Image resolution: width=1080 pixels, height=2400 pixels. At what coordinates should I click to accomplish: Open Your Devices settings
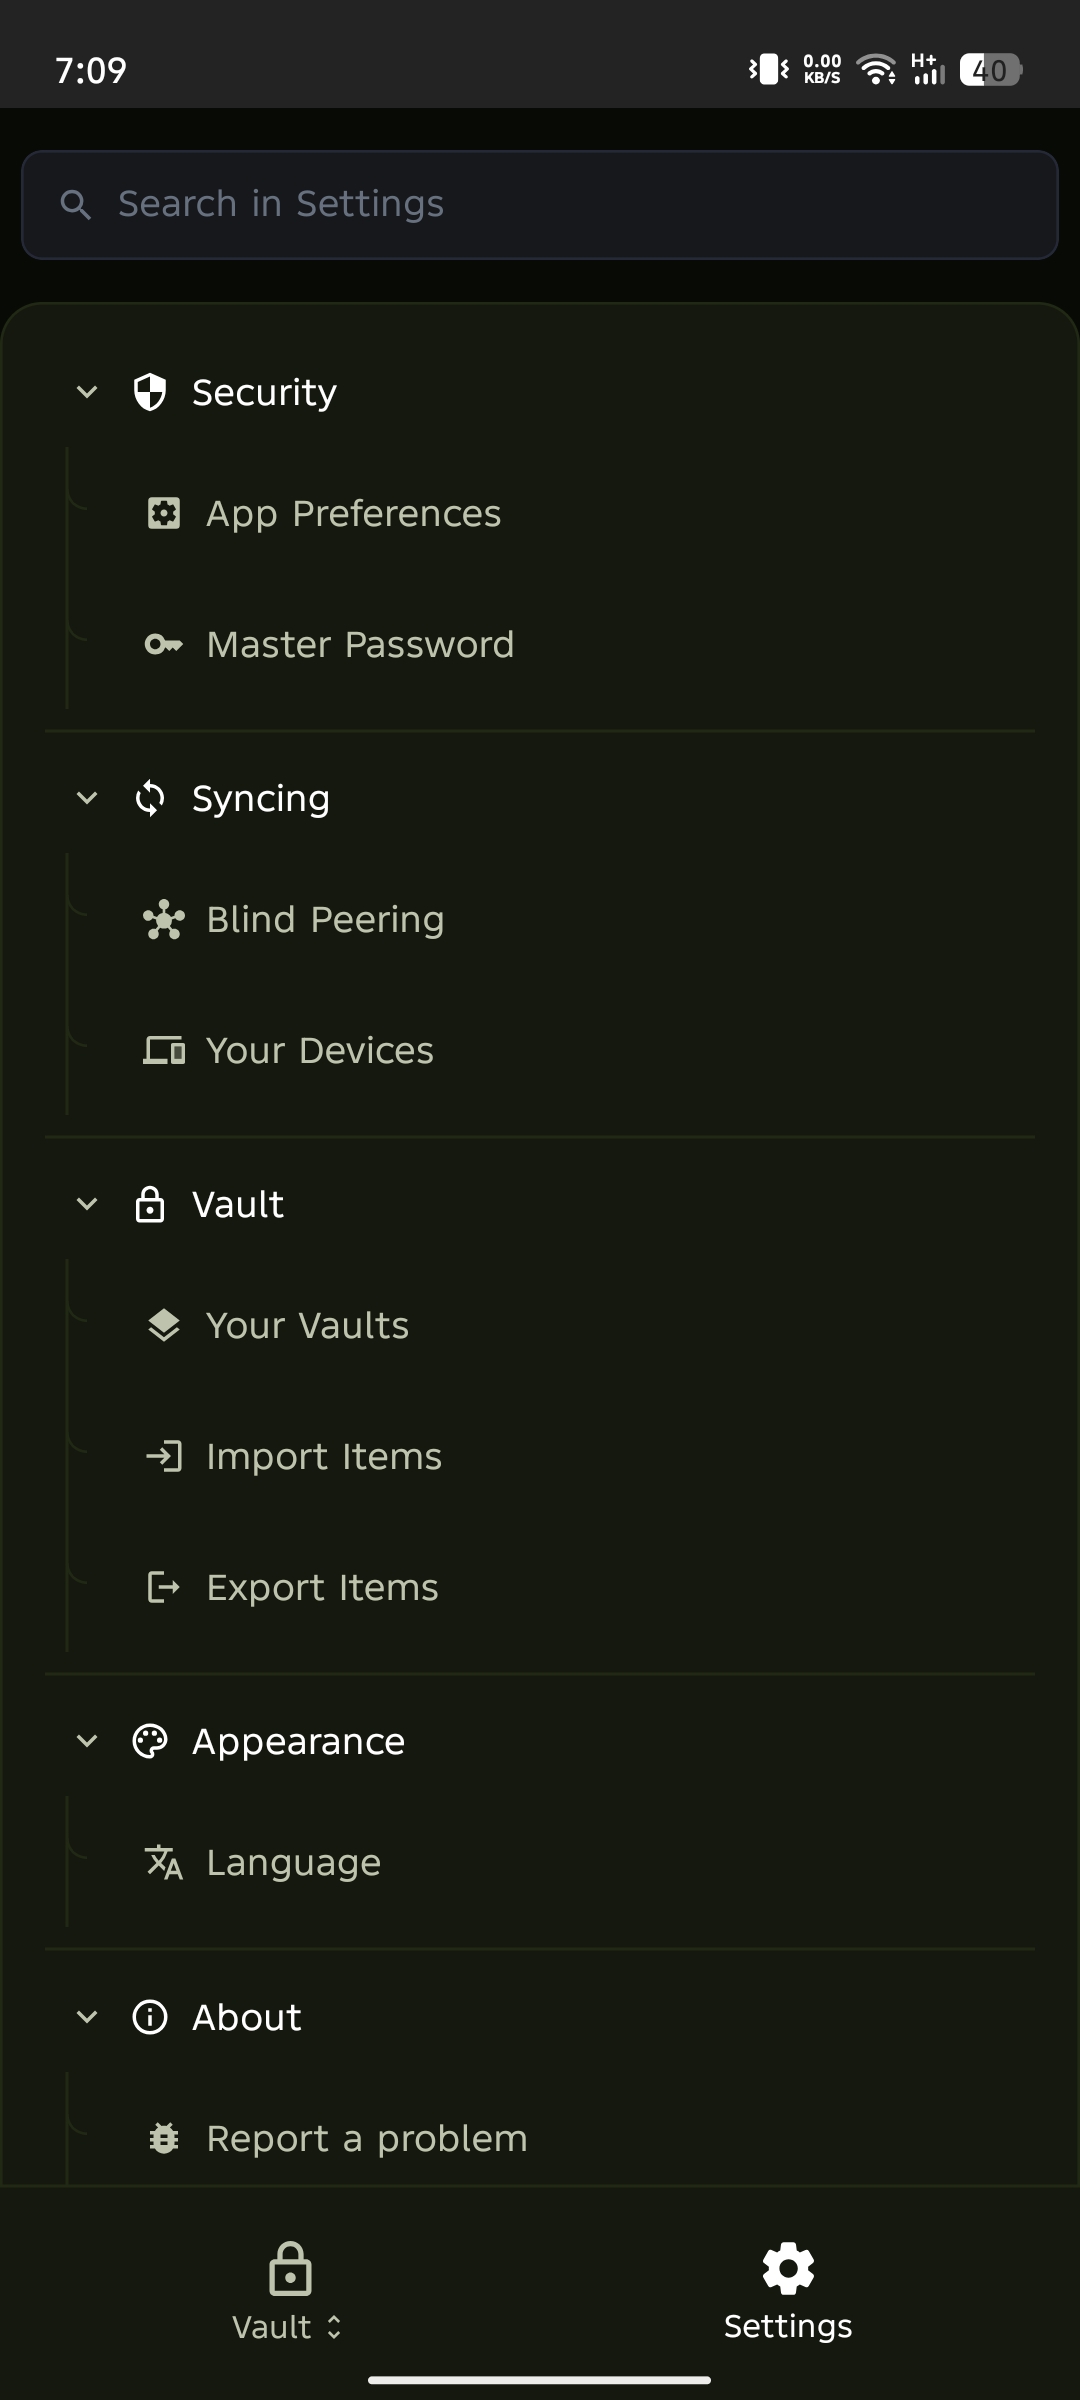[319, 1050]
